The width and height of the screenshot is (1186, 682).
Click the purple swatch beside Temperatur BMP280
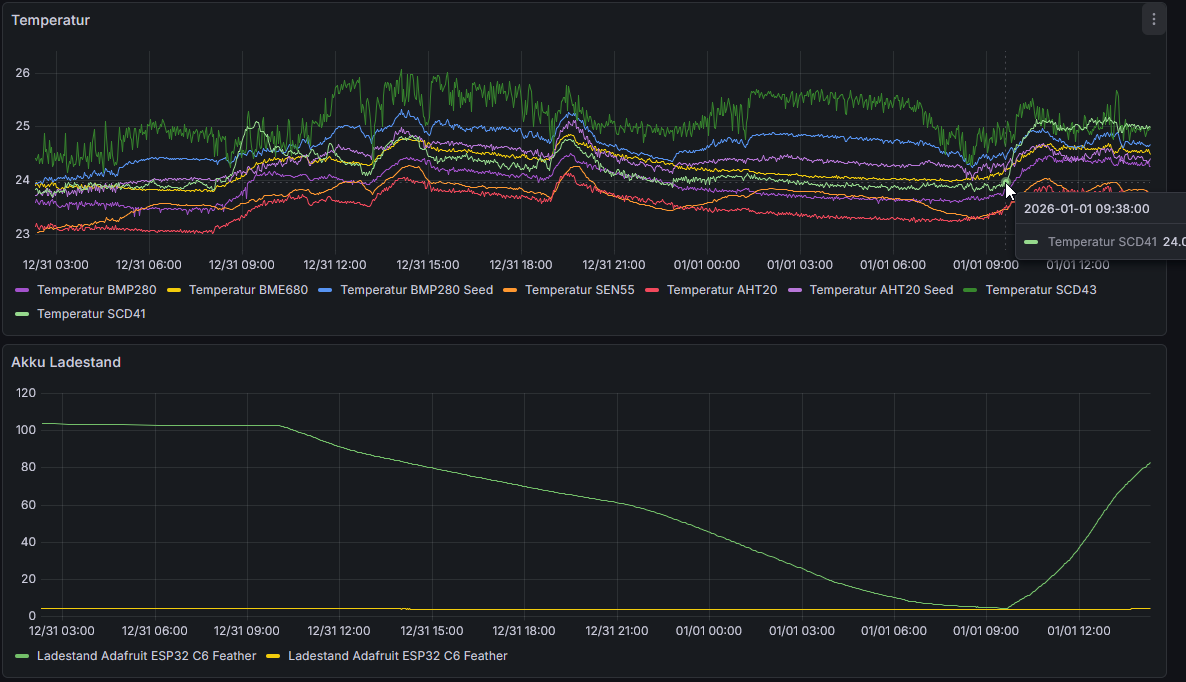pyautogui.click(x=23, y=290)
